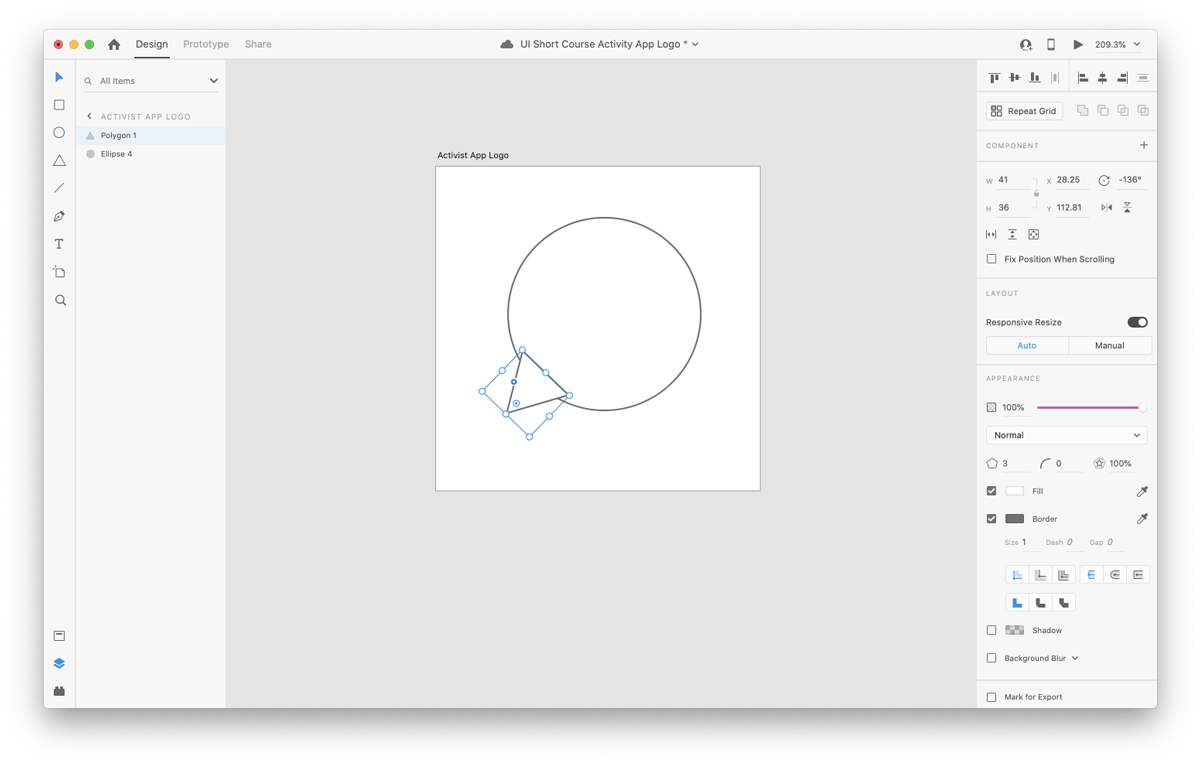
Task: Enable the Shadow checkbox
Action: click(x=992, y=630)
